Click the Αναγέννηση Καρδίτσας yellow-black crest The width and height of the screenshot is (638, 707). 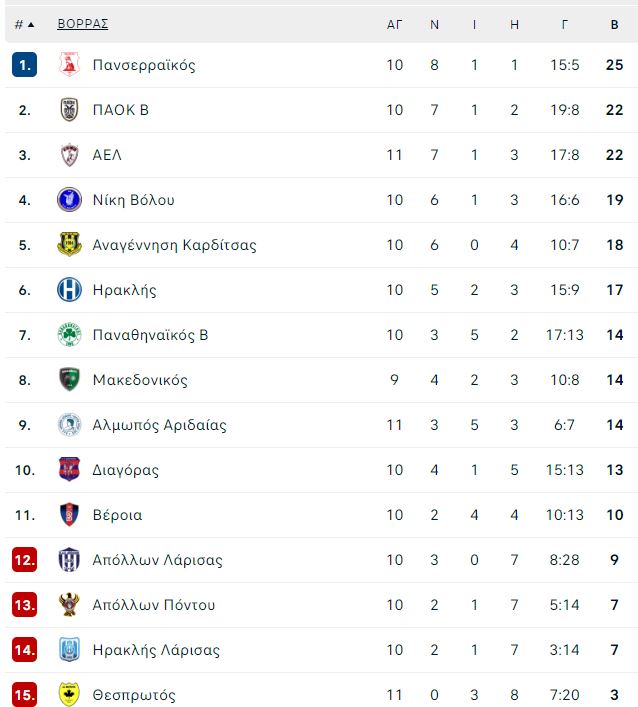click(69, 244)
